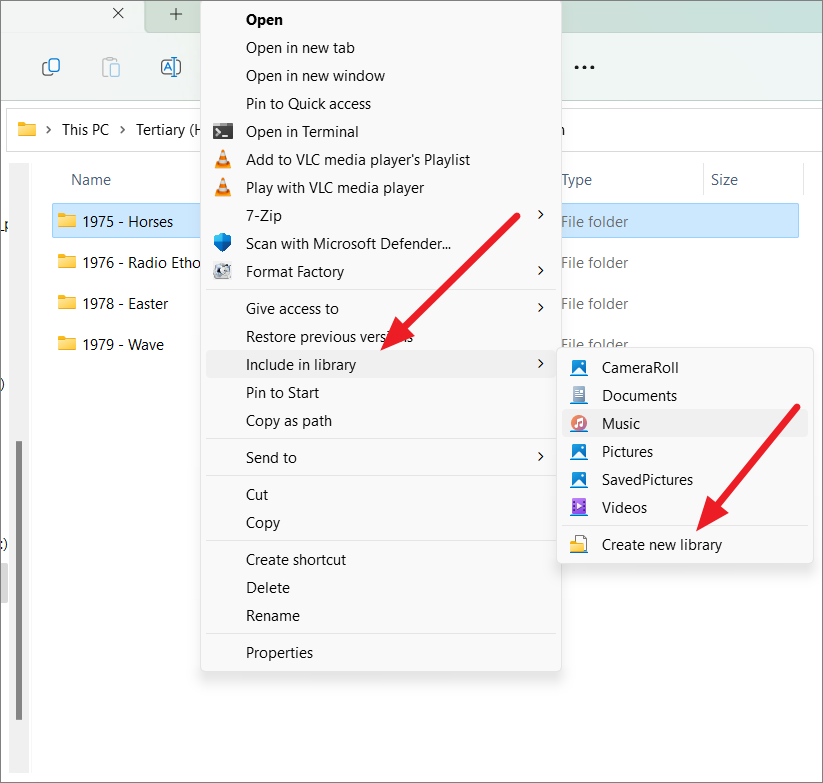Go to Tertiary drive in breadcrumb
The width and height of the screenshot is (823, 783).
click(x=168, y=130)
